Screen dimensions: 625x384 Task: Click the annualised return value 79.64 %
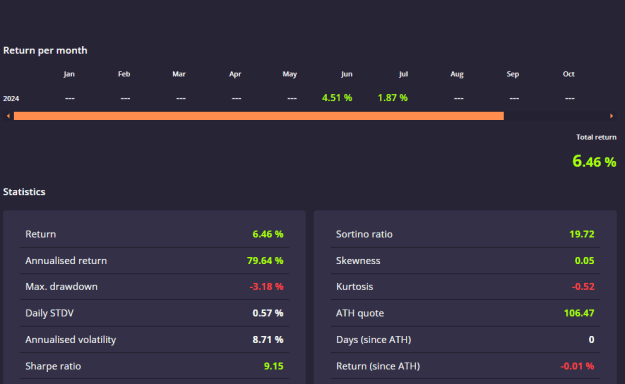click(265, 260)
